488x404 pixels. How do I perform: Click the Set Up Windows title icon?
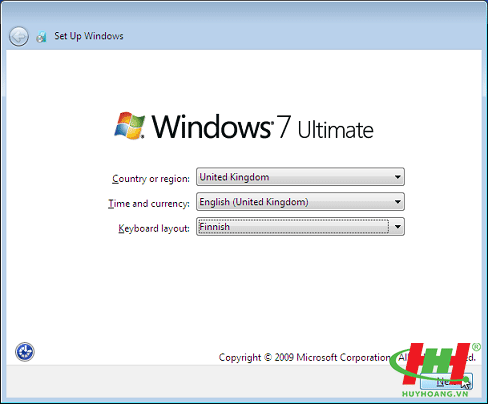41,36
